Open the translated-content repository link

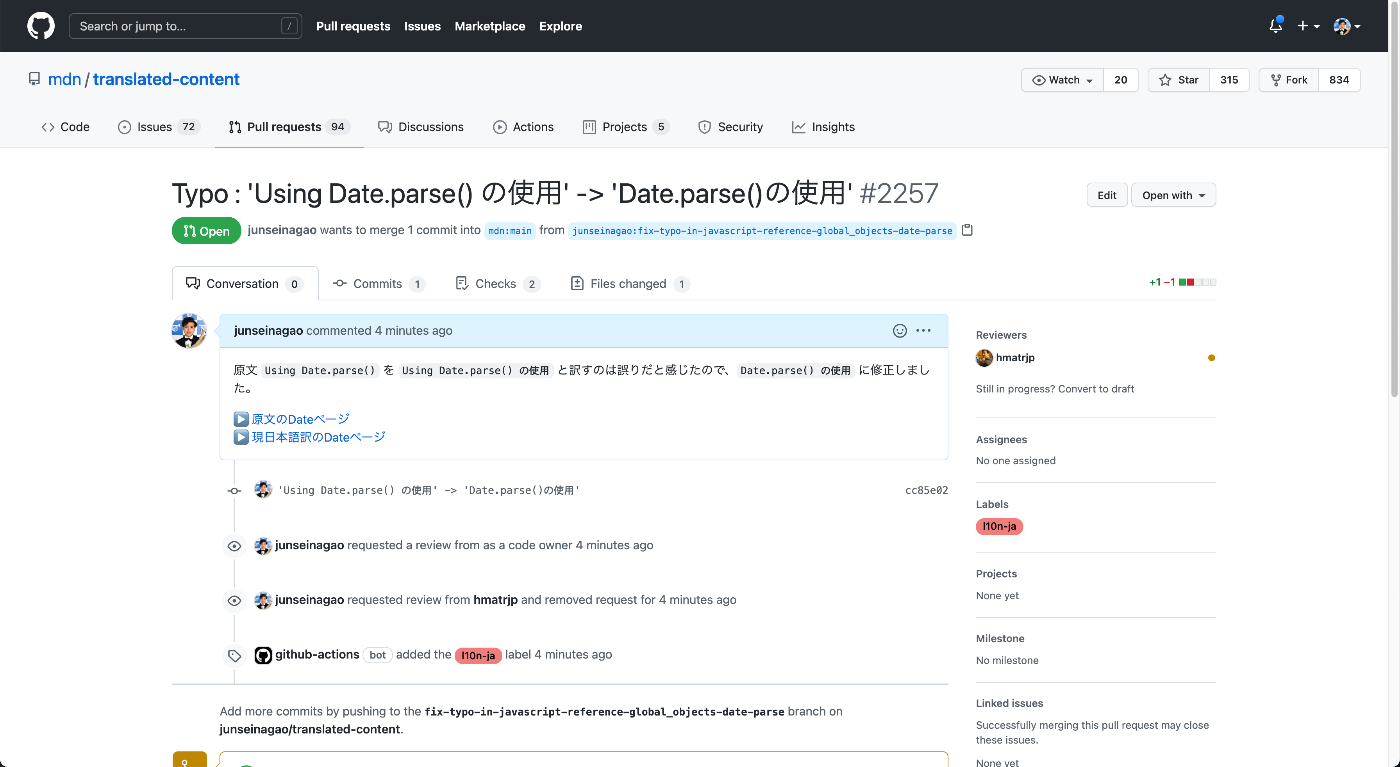pos(166,79)
